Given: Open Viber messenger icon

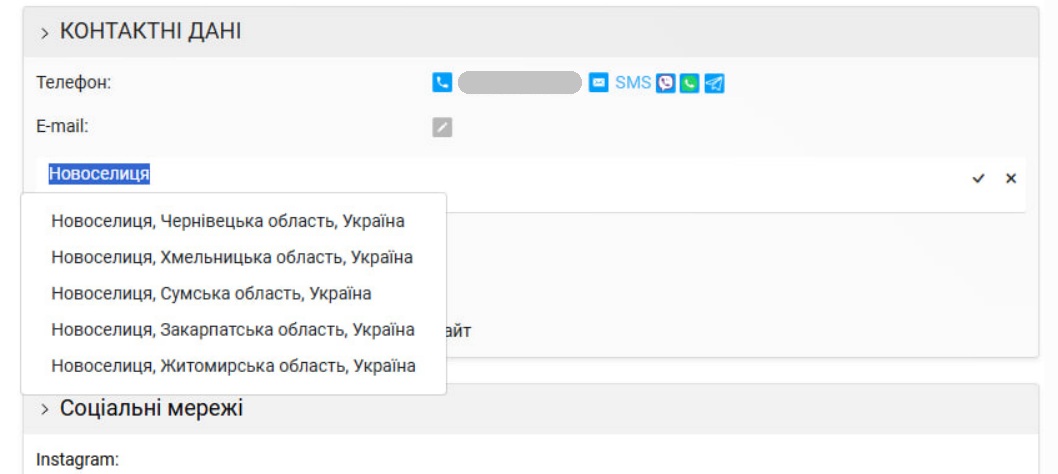Looking at the screenshot, I should coord(666,83).
